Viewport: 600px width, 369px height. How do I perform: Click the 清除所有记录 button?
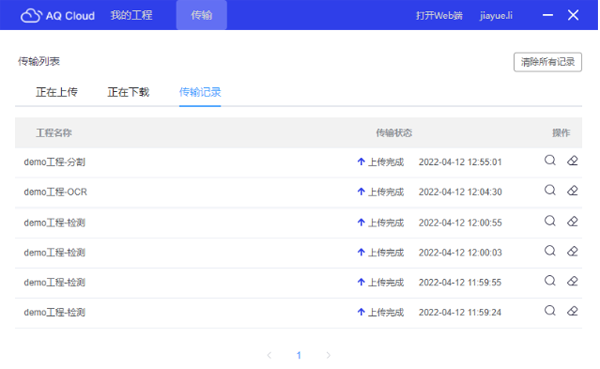point(547,62)
